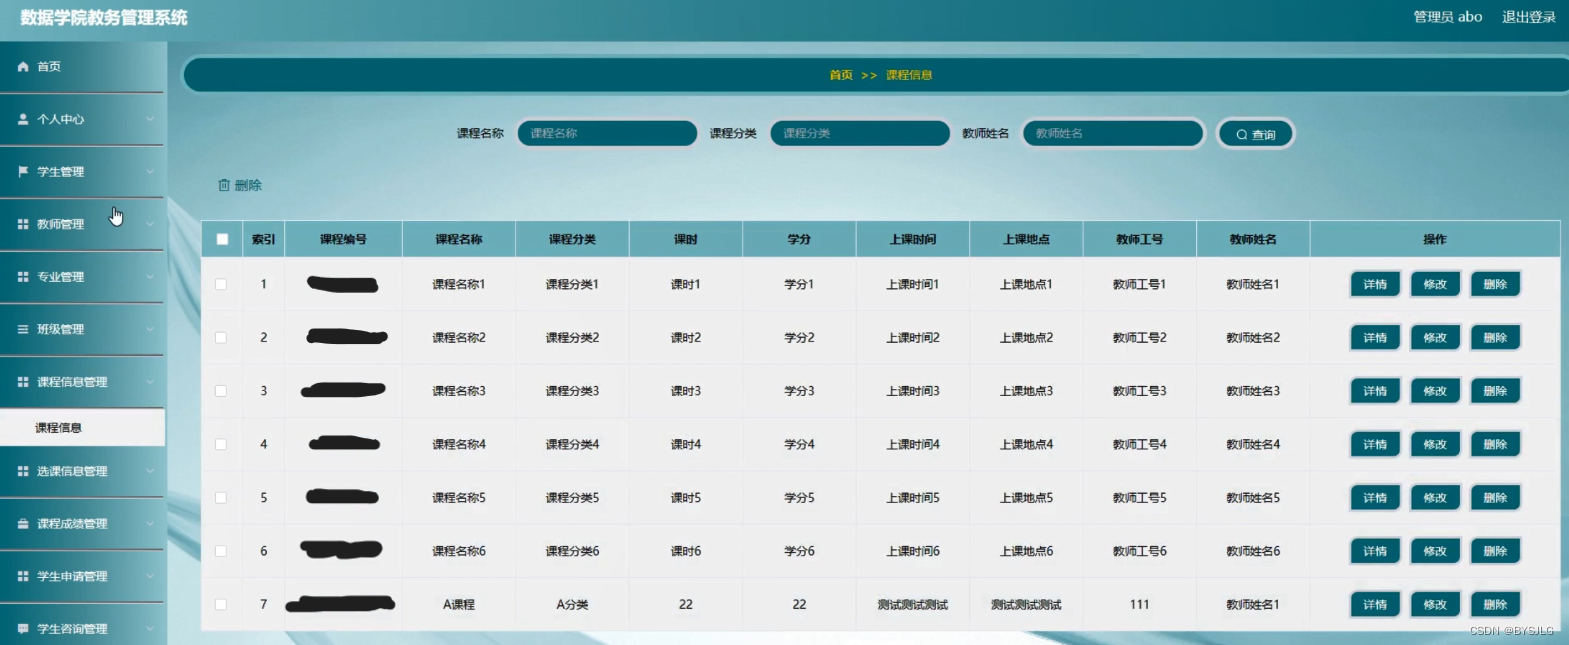Click the magnifier icon in the 查询 button

click(1242, 135)
